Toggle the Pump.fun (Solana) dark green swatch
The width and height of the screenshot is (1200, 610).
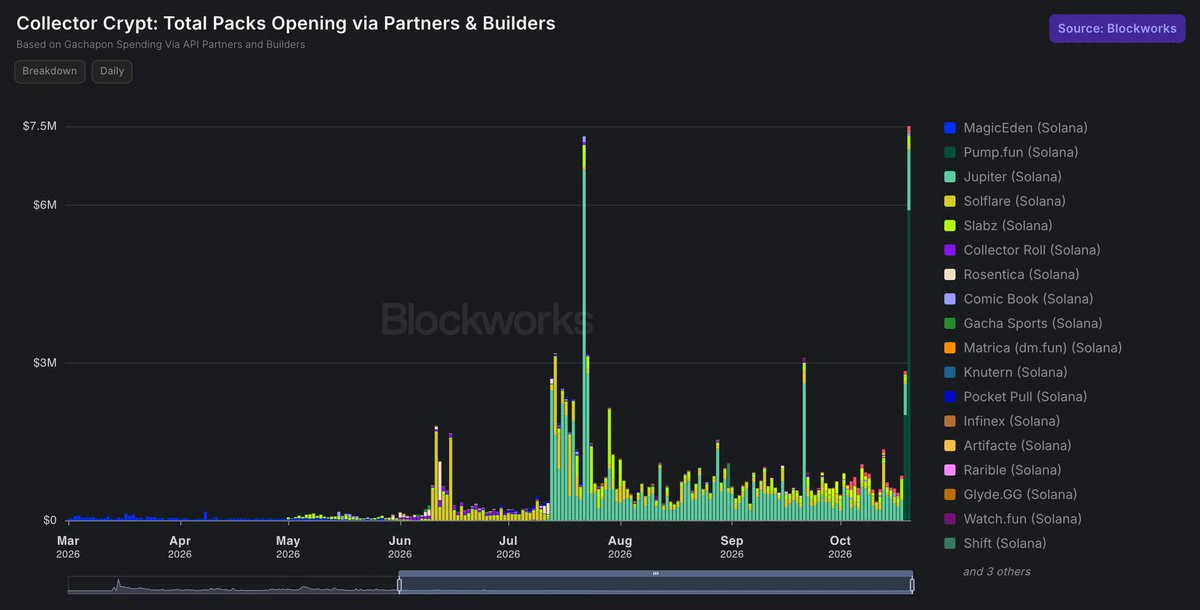[x=950, y=152]
